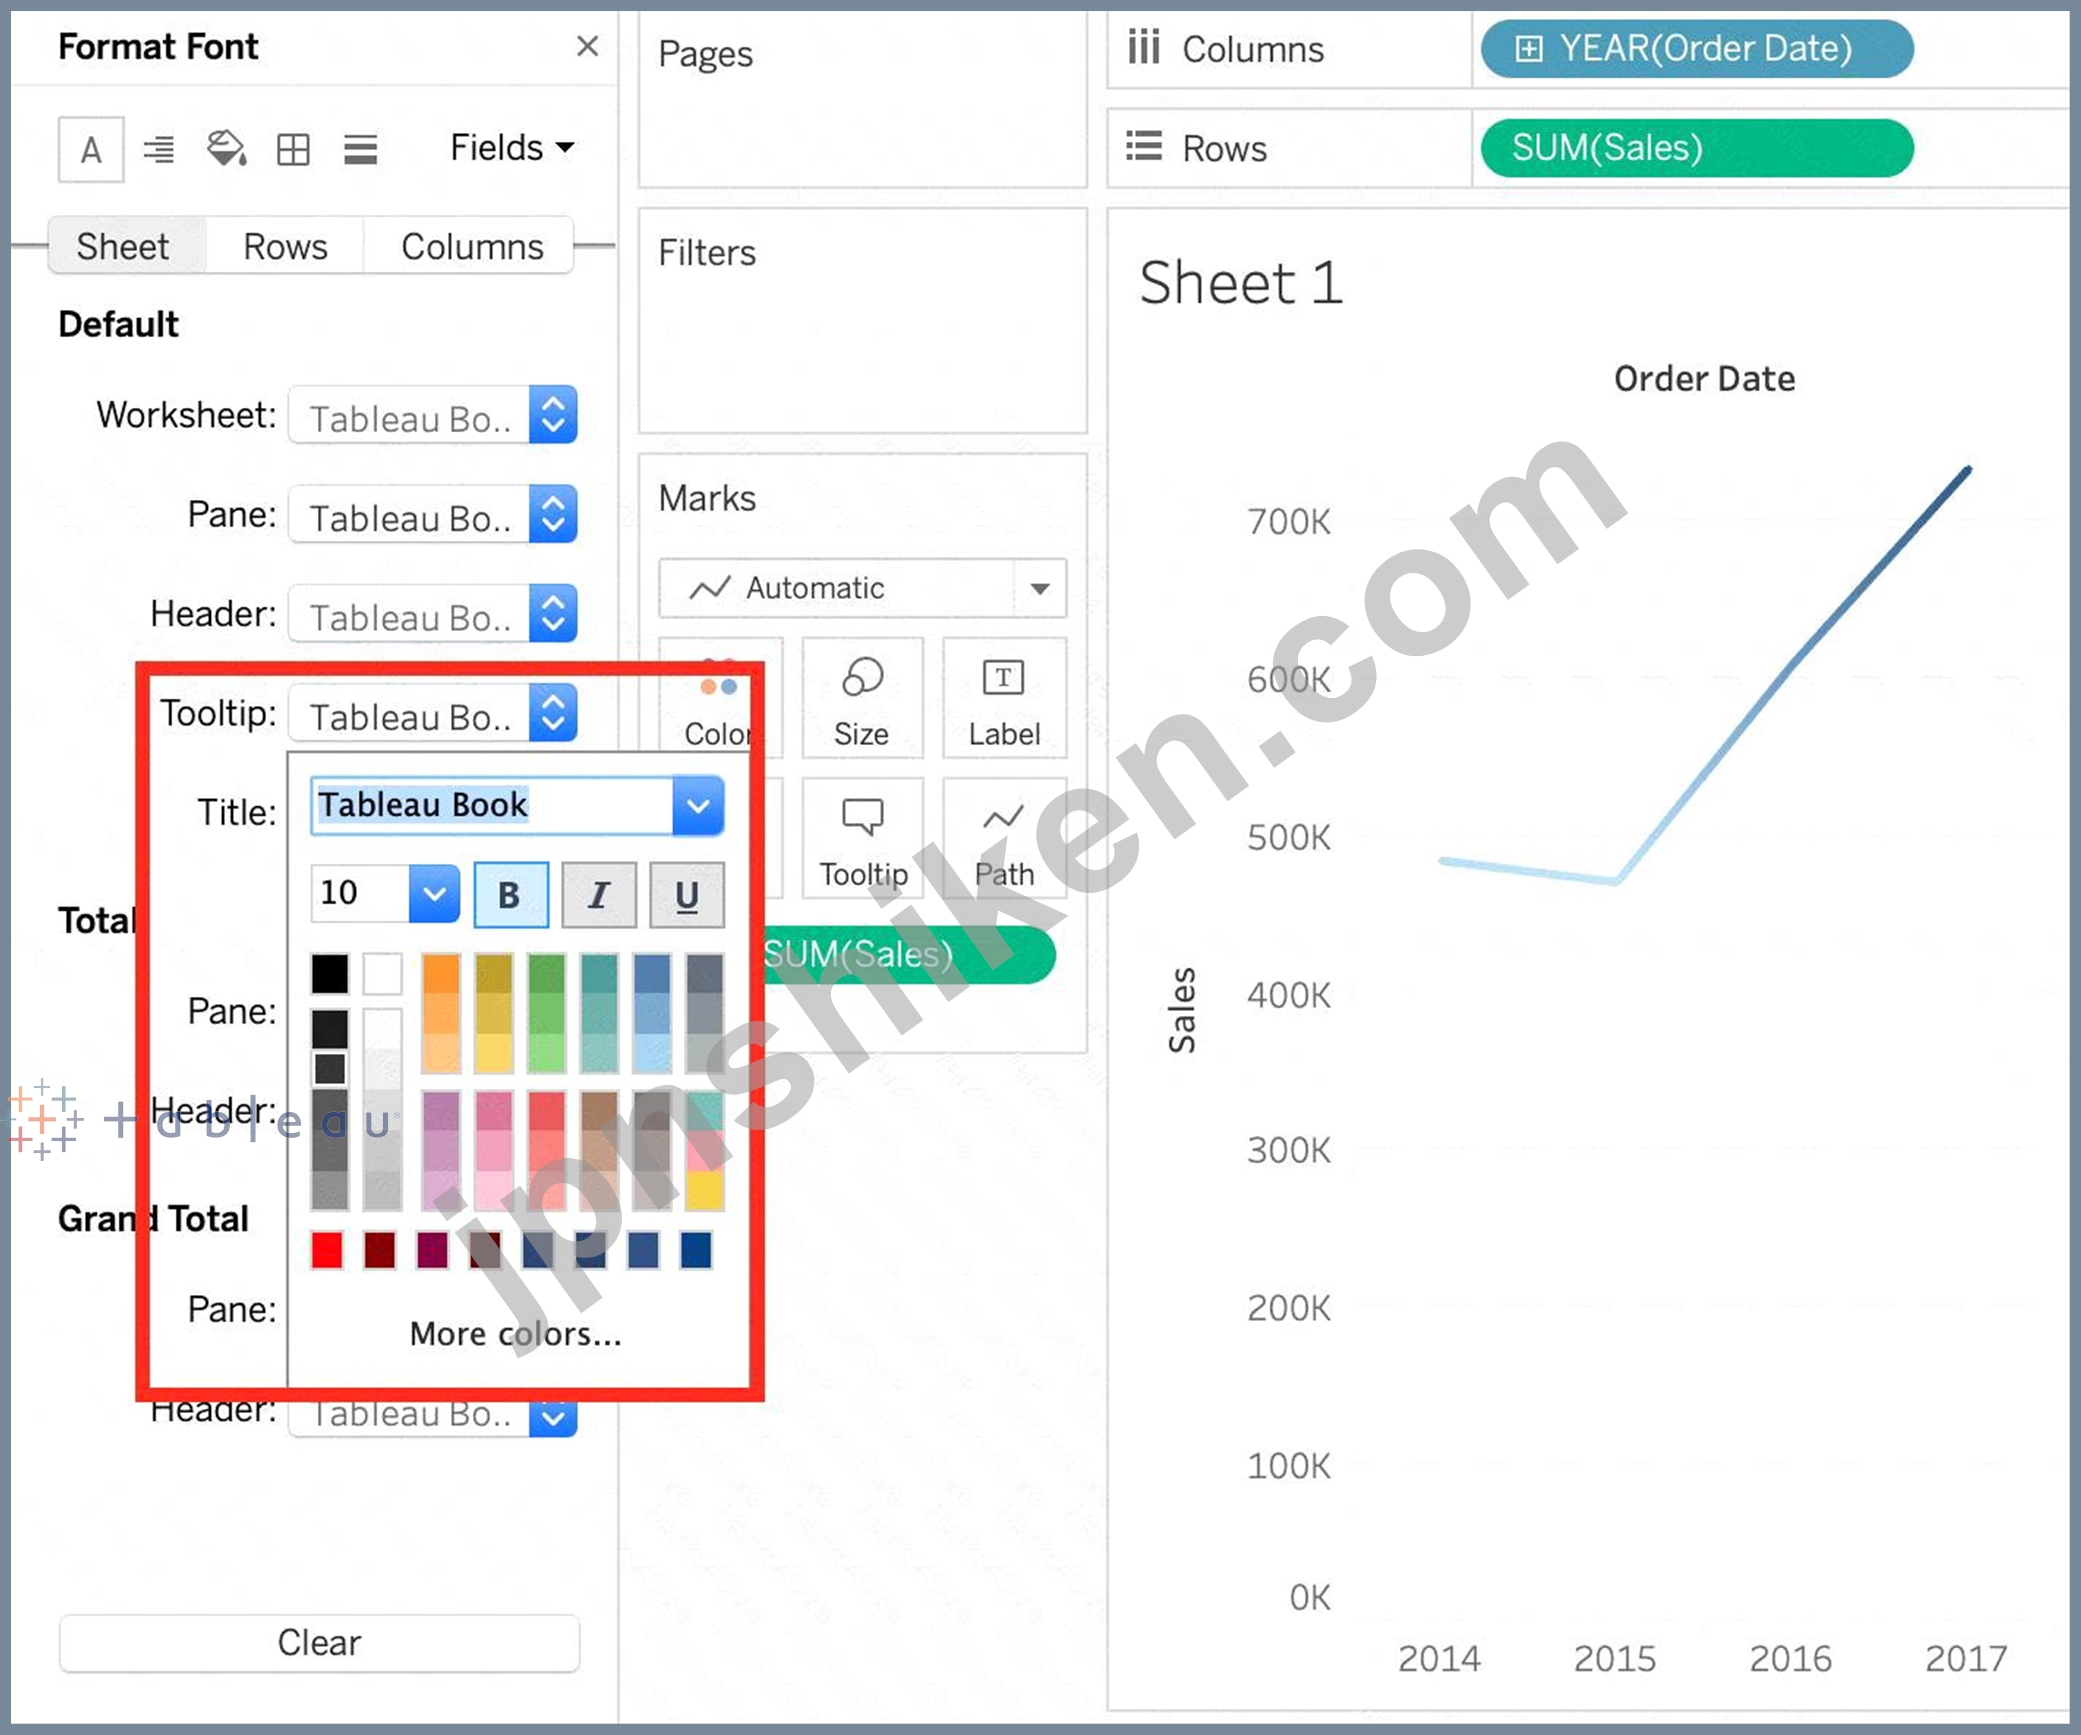Open the default Header font dropdown

click(432, 613)
